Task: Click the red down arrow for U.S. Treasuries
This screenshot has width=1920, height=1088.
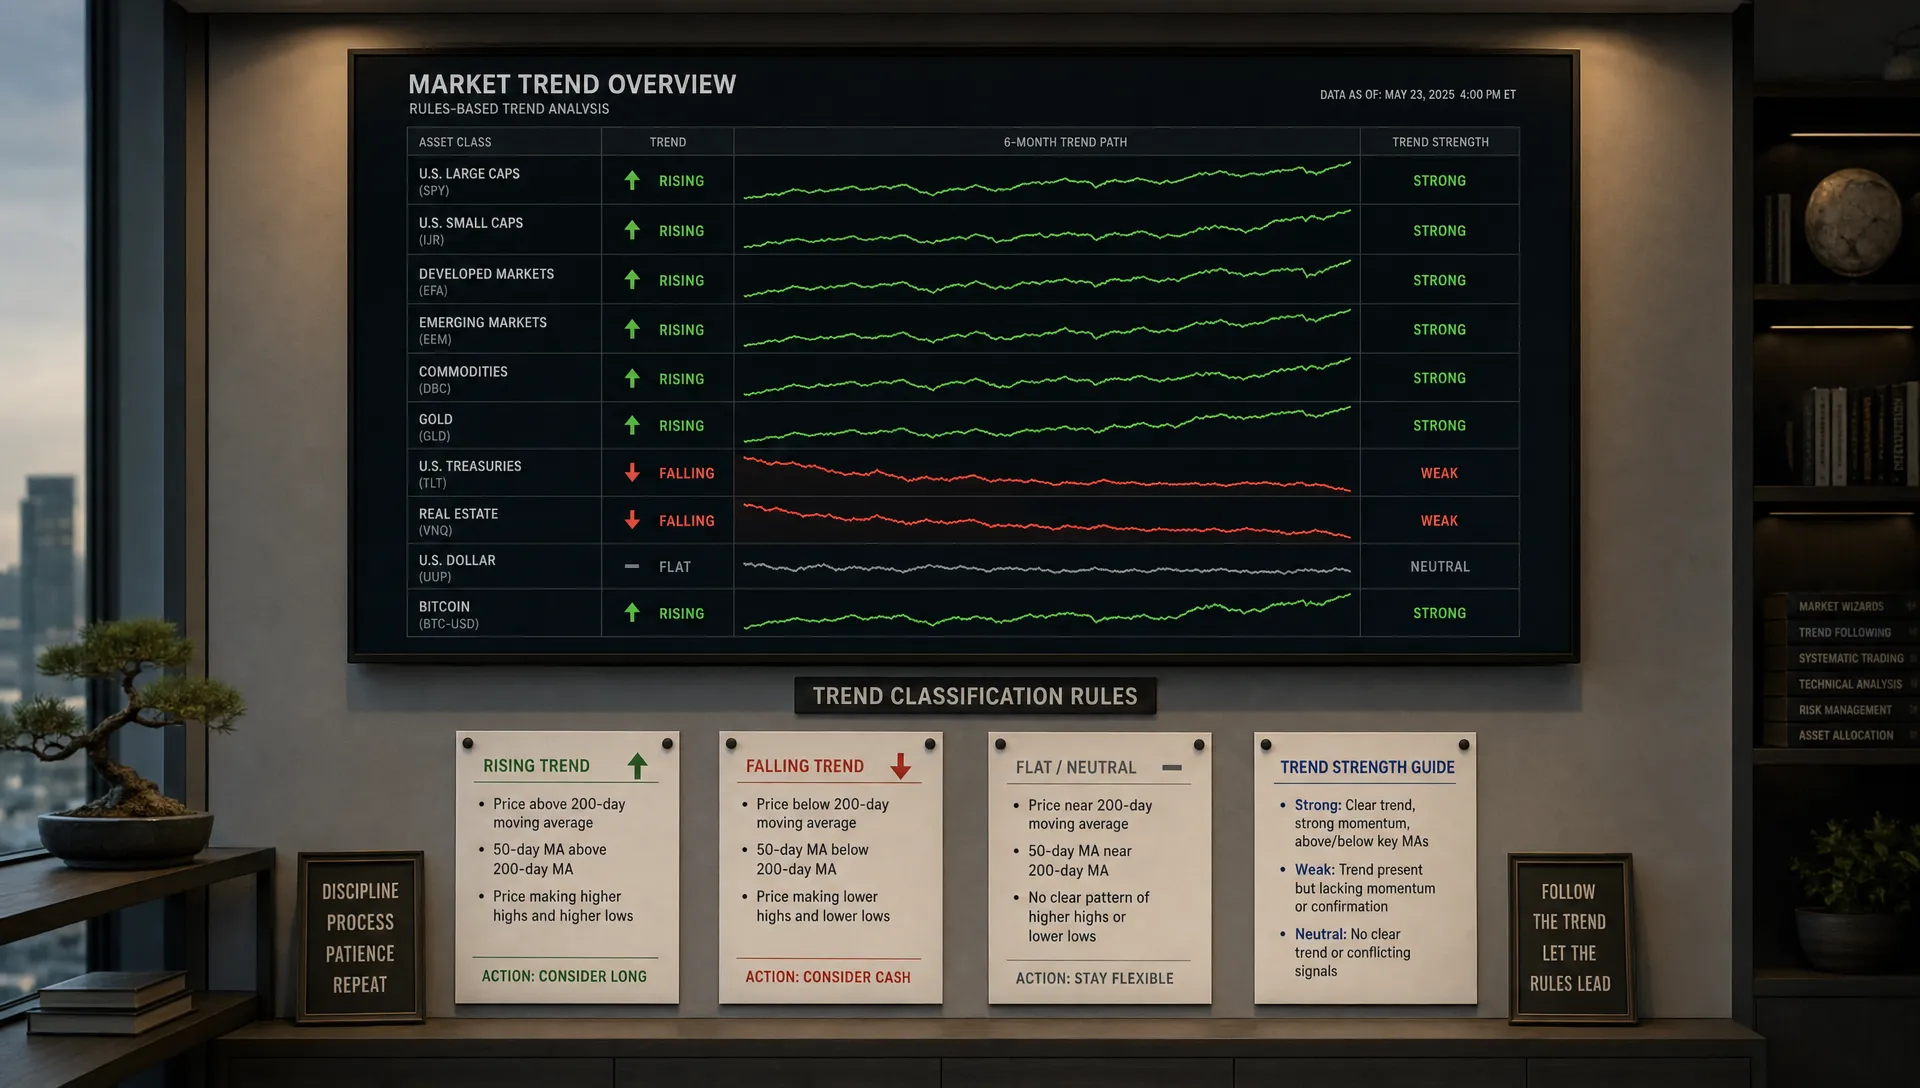Action: [x=632, y=473]
